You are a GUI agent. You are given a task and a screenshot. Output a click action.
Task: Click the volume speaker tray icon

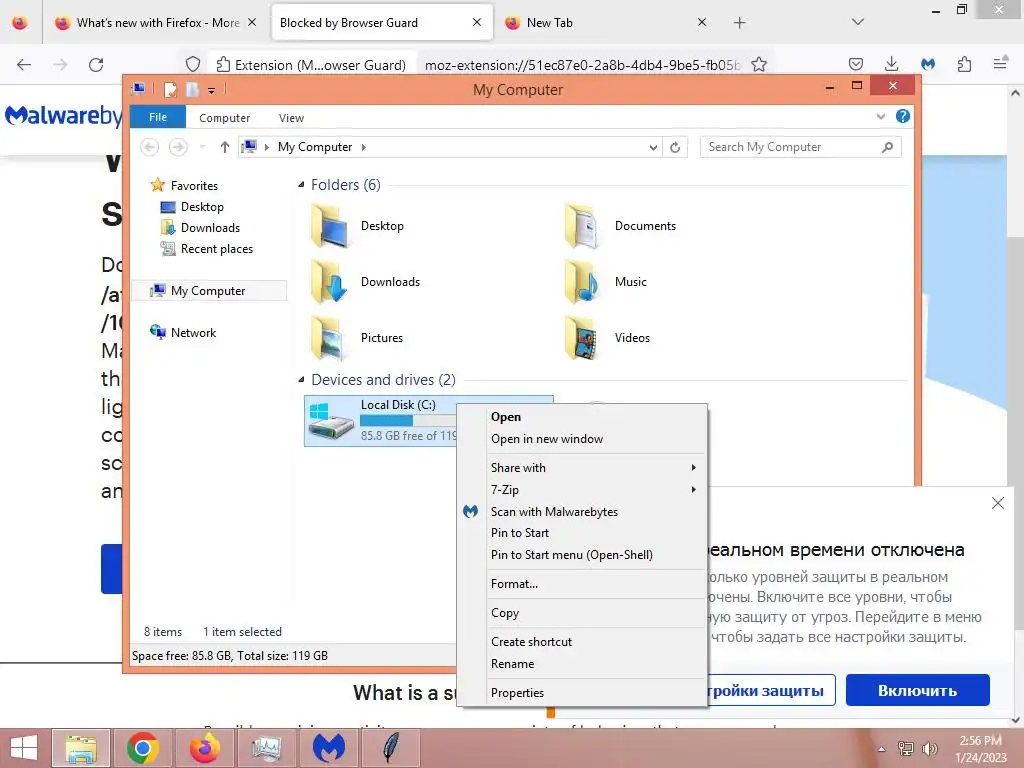click(x=929, y=749)
